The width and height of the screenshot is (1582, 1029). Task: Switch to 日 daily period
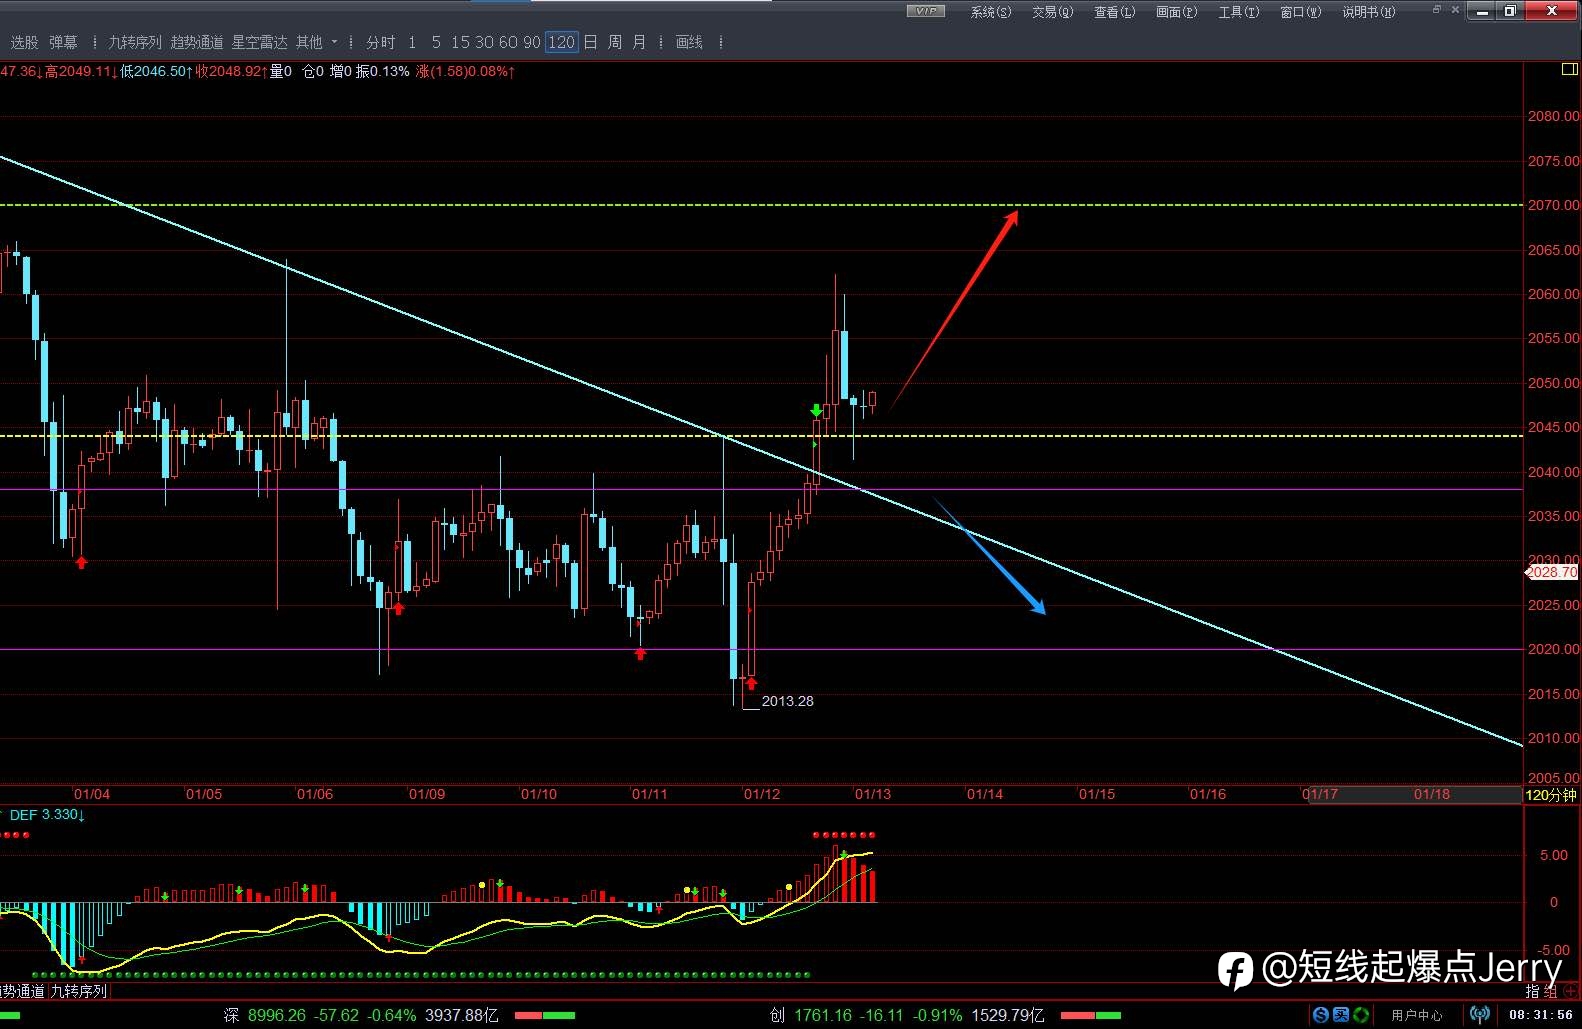[x=590, y=42]
